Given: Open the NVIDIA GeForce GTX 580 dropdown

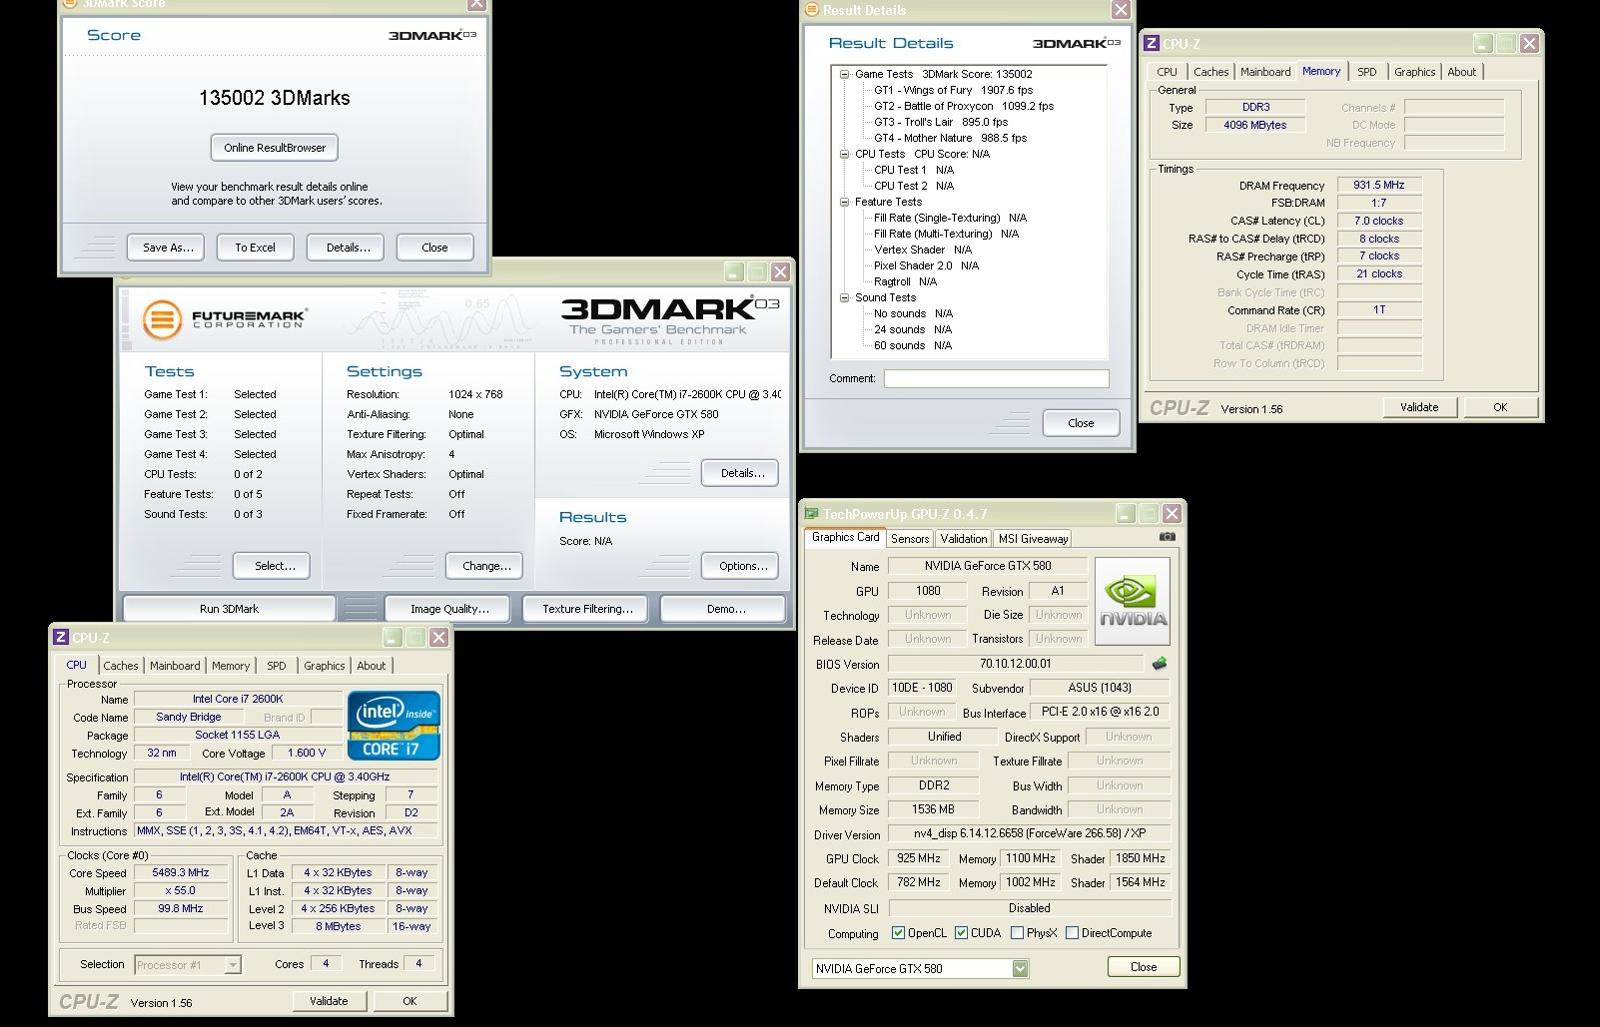Looking at the screenshot, I should click(1020, 968).
